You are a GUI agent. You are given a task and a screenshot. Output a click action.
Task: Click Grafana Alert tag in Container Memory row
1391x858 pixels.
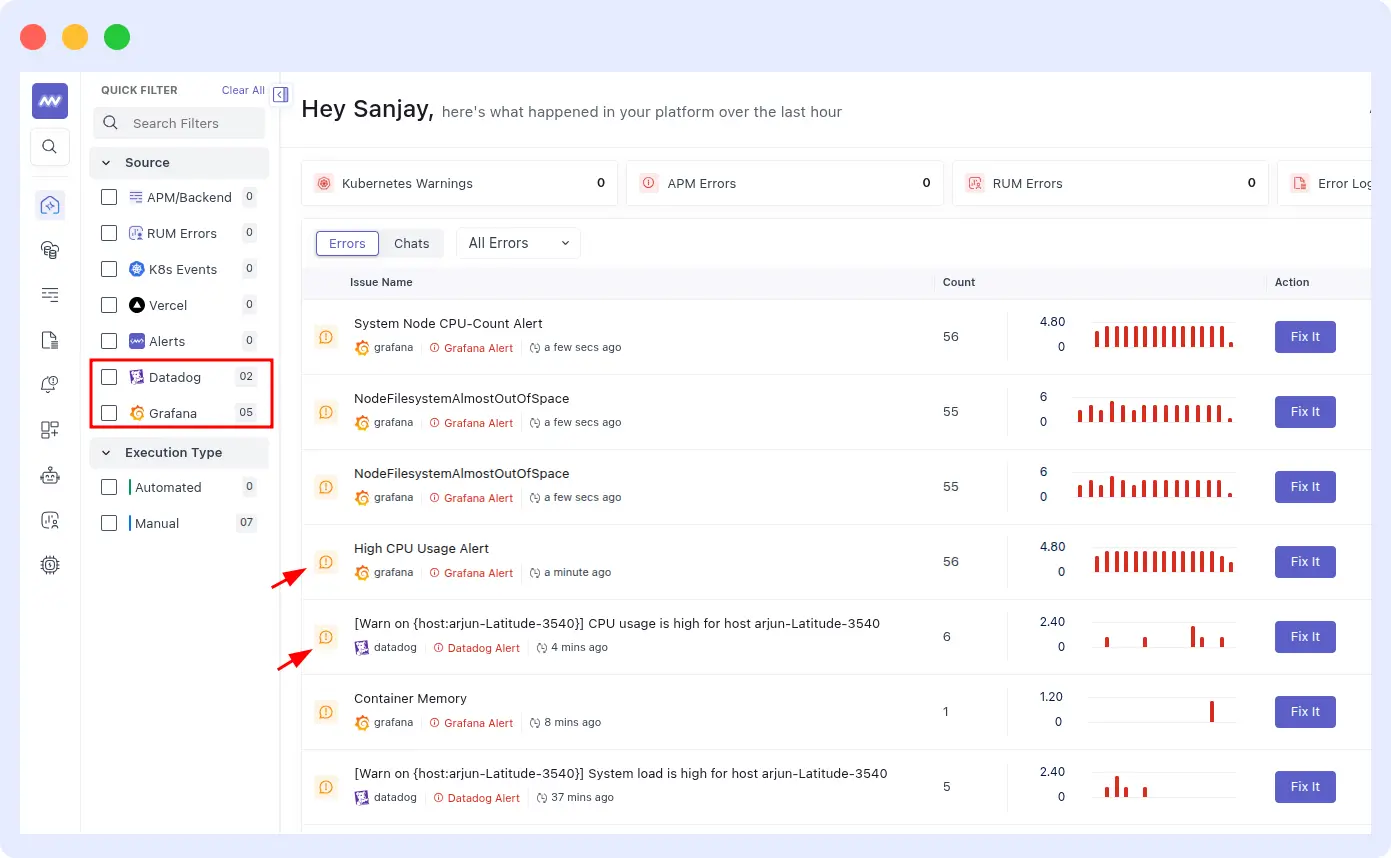[471, 723]
